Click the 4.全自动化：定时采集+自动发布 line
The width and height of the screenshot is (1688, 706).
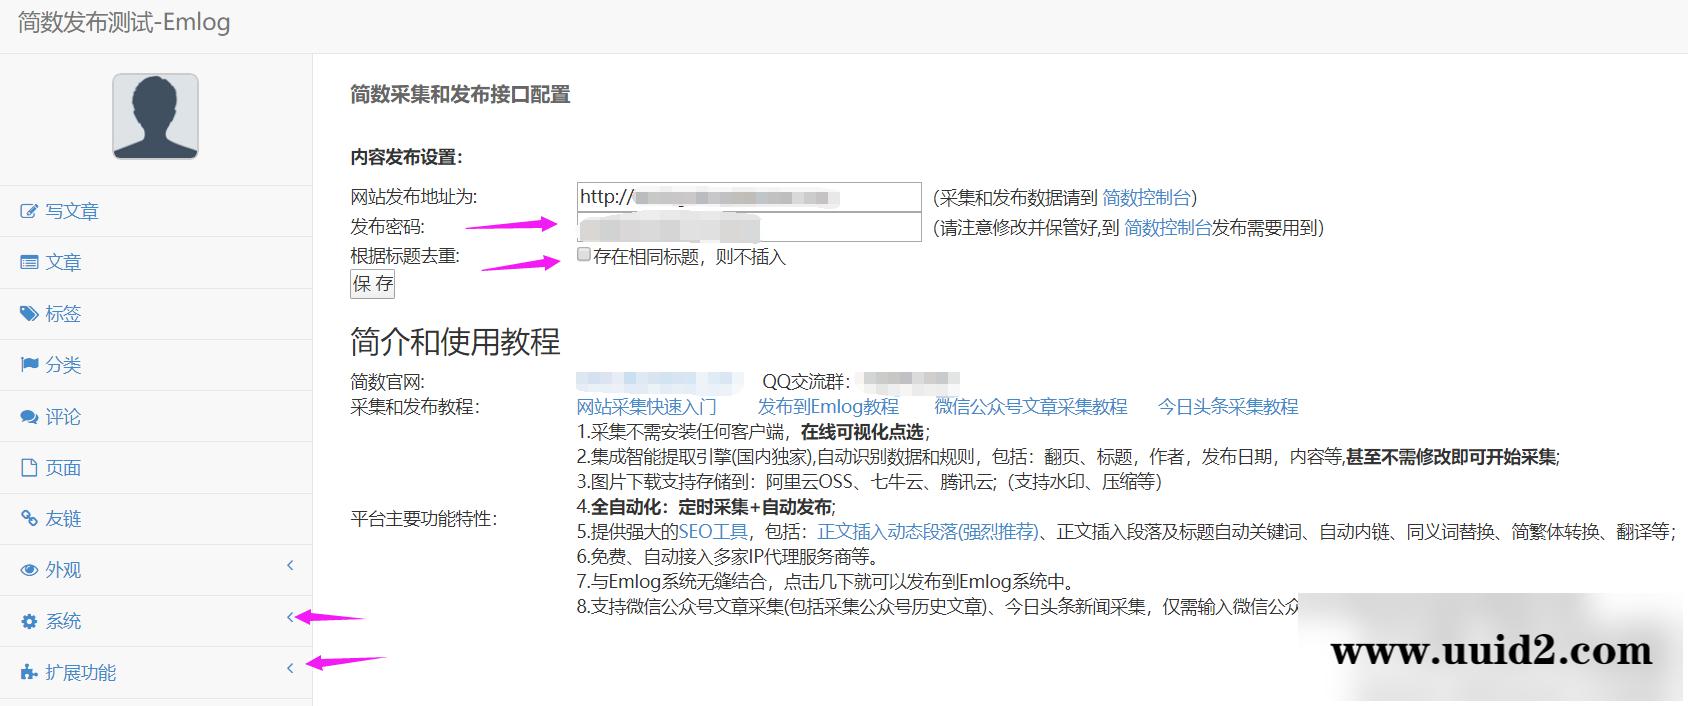(x=706, y=507)
